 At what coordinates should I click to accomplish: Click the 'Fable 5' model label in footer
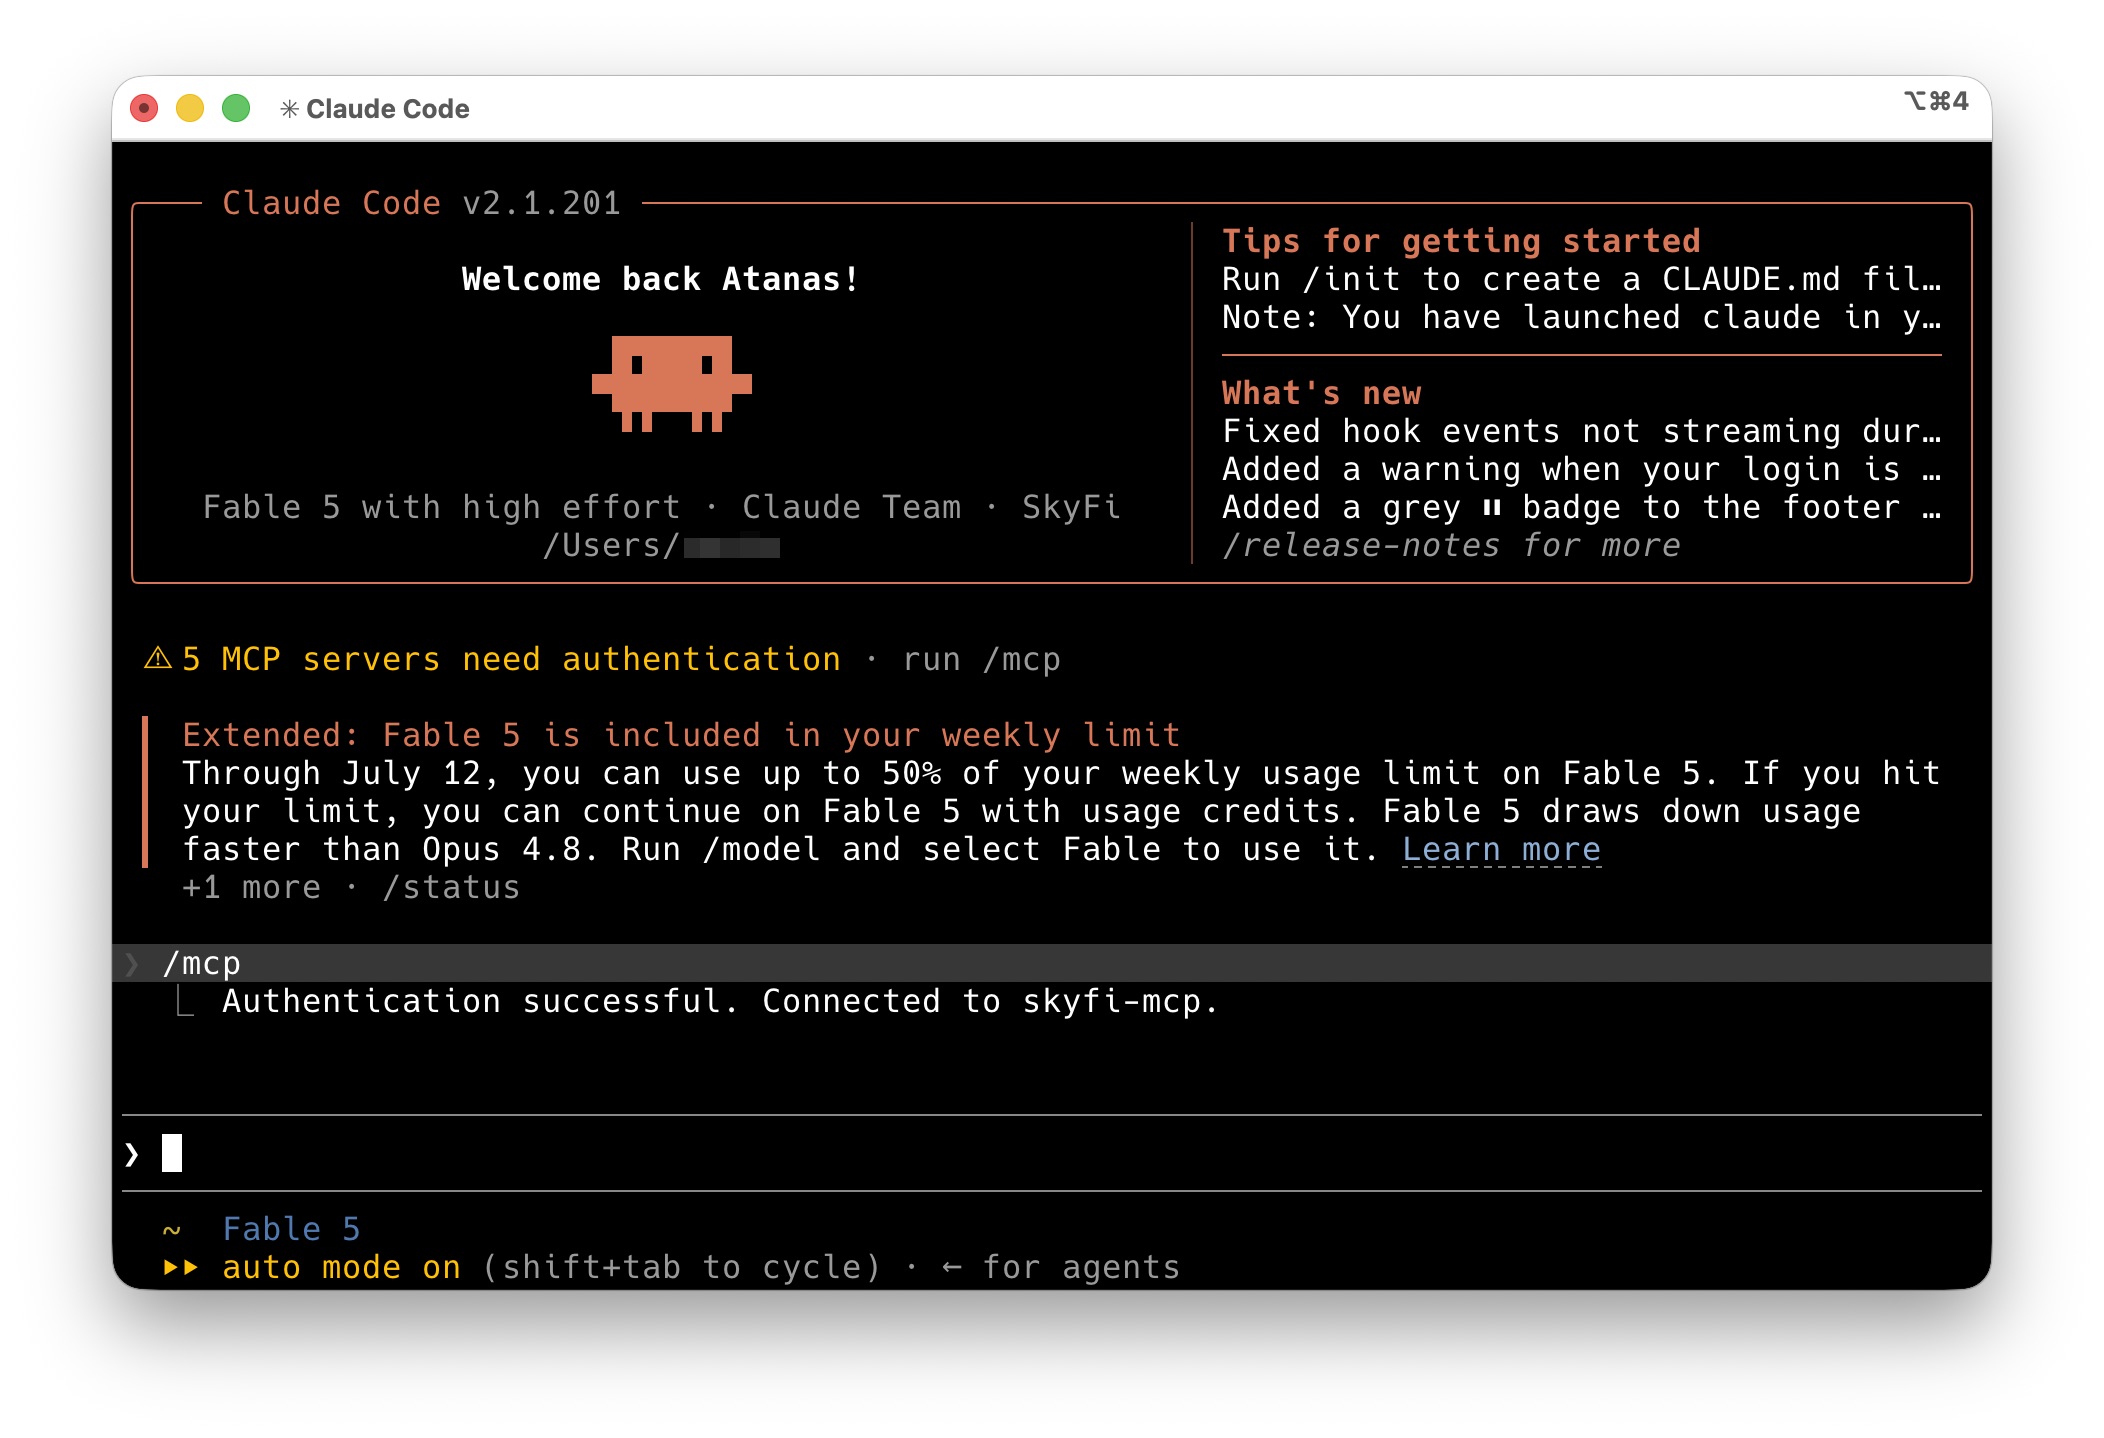291,1229
